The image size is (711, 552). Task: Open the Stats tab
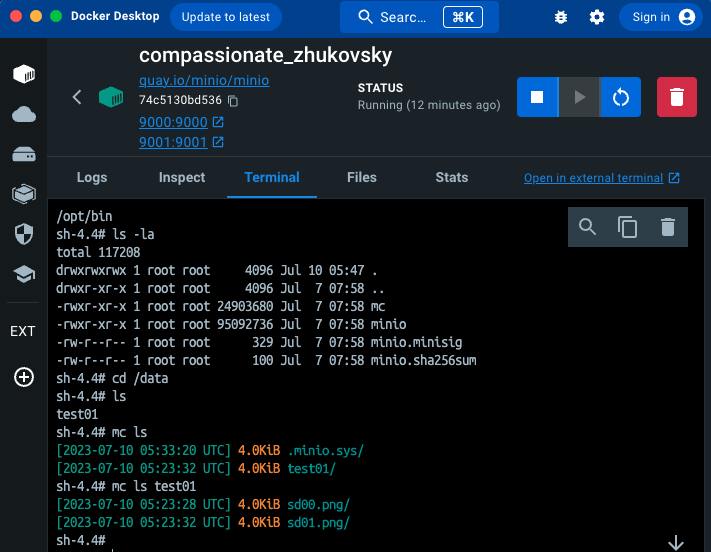pyautogui.click(x=452, y=177)
